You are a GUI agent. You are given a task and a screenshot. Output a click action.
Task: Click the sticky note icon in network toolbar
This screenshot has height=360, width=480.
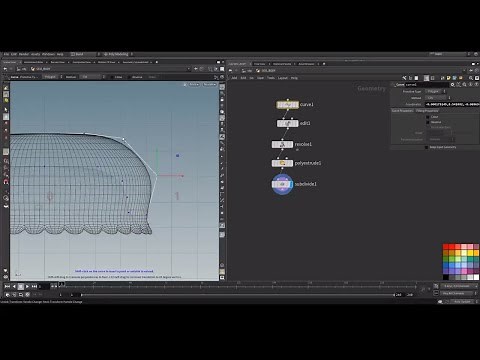tap(449, 78)
